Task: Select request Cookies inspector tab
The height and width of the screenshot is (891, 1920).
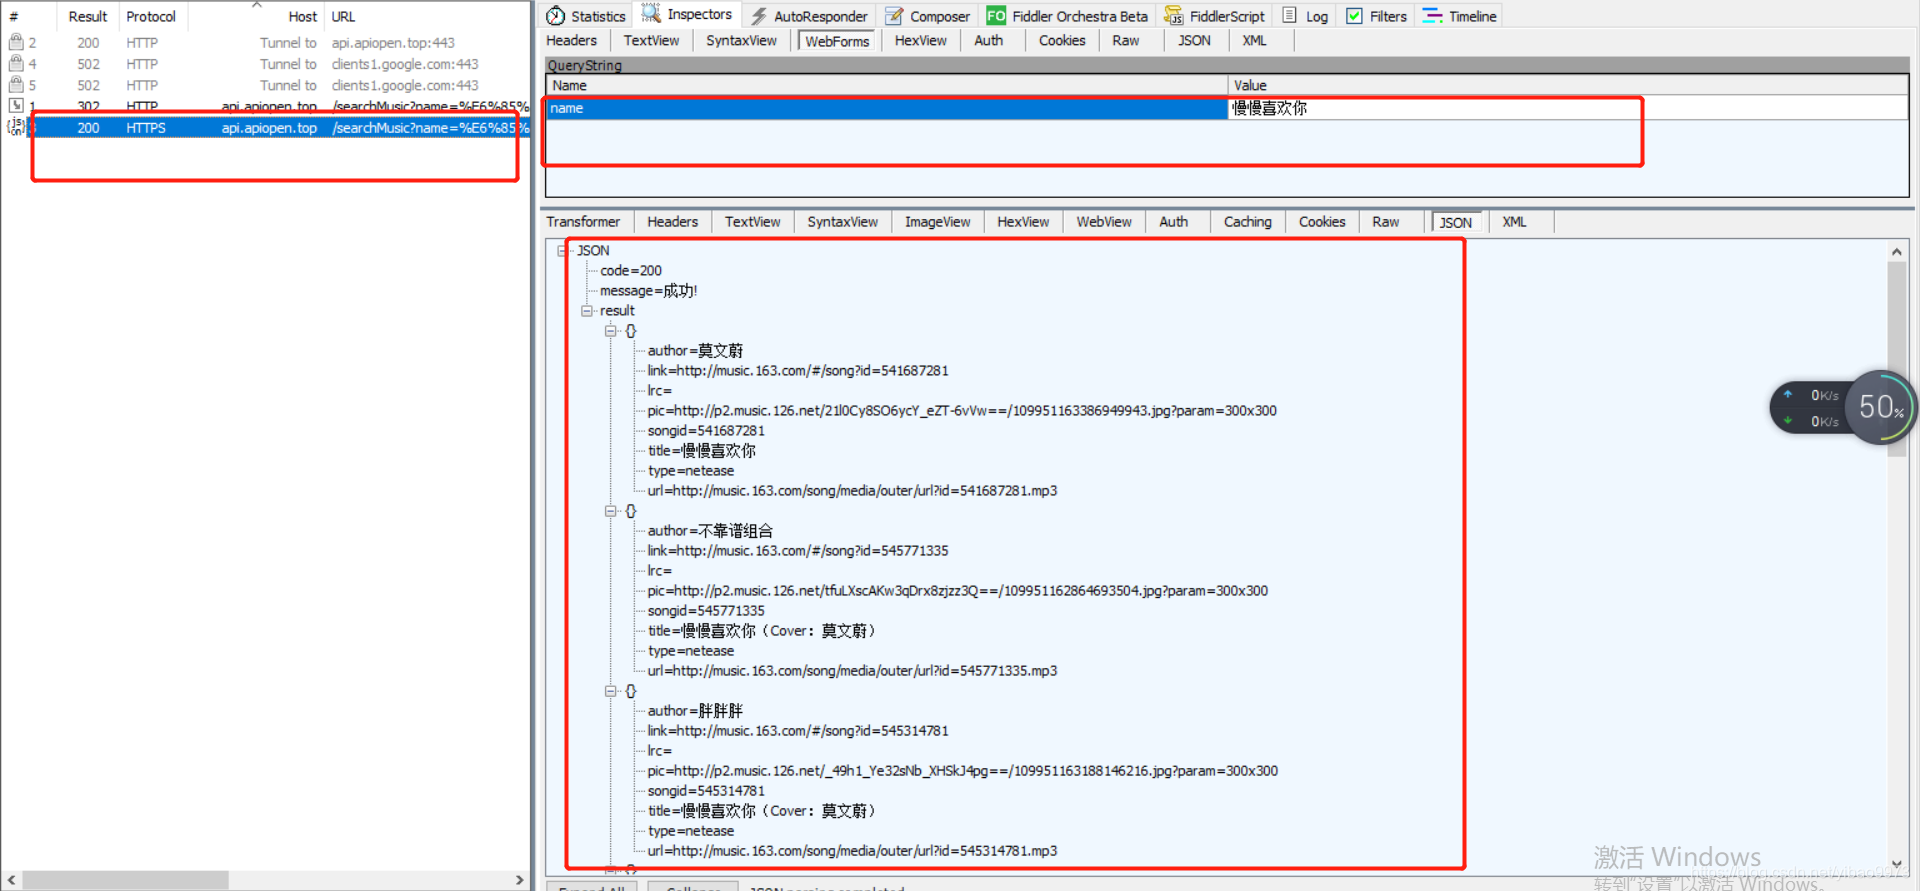Action: [x=1061, y=40]
